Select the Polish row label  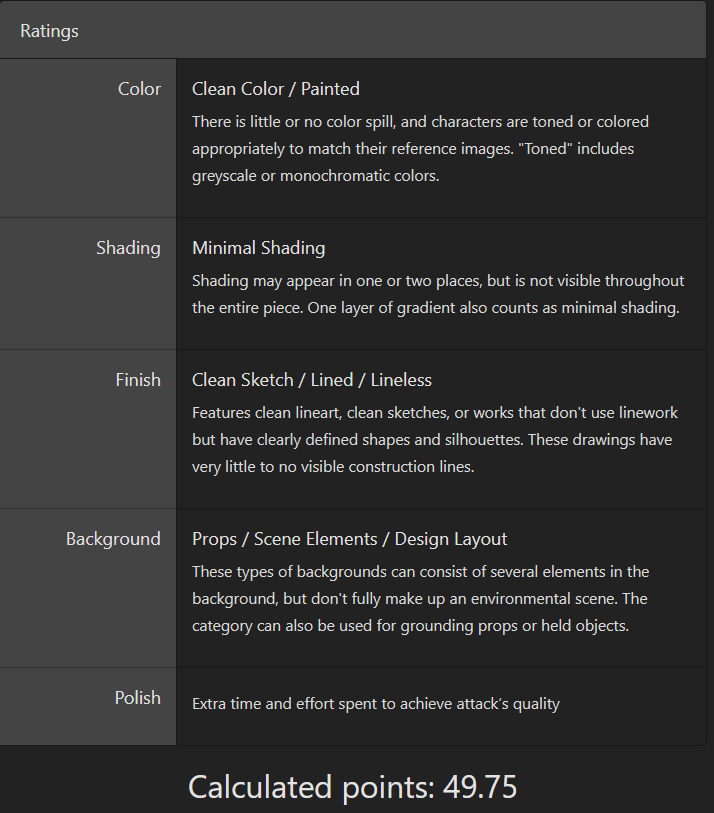(137, 698)
